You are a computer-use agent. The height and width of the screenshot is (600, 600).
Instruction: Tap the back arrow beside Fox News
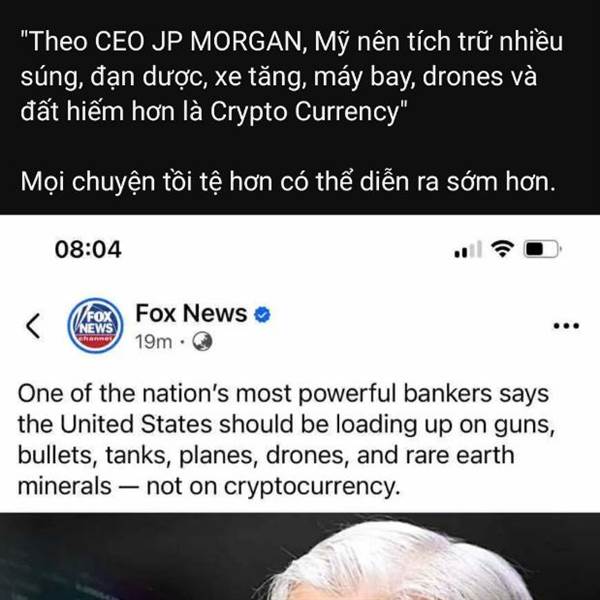tap(33, 326)
